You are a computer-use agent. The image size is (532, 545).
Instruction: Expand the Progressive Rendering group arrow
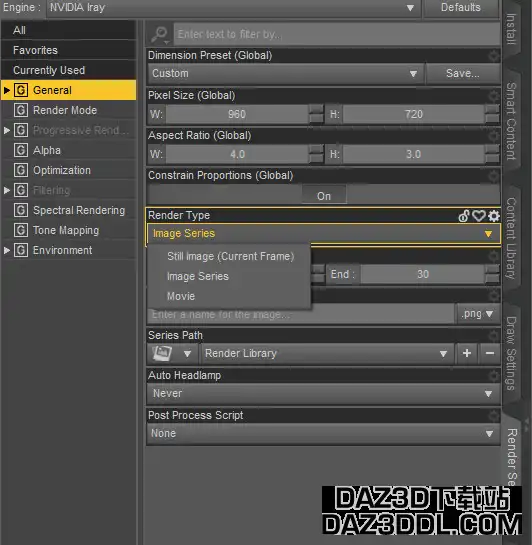[7, 130]
